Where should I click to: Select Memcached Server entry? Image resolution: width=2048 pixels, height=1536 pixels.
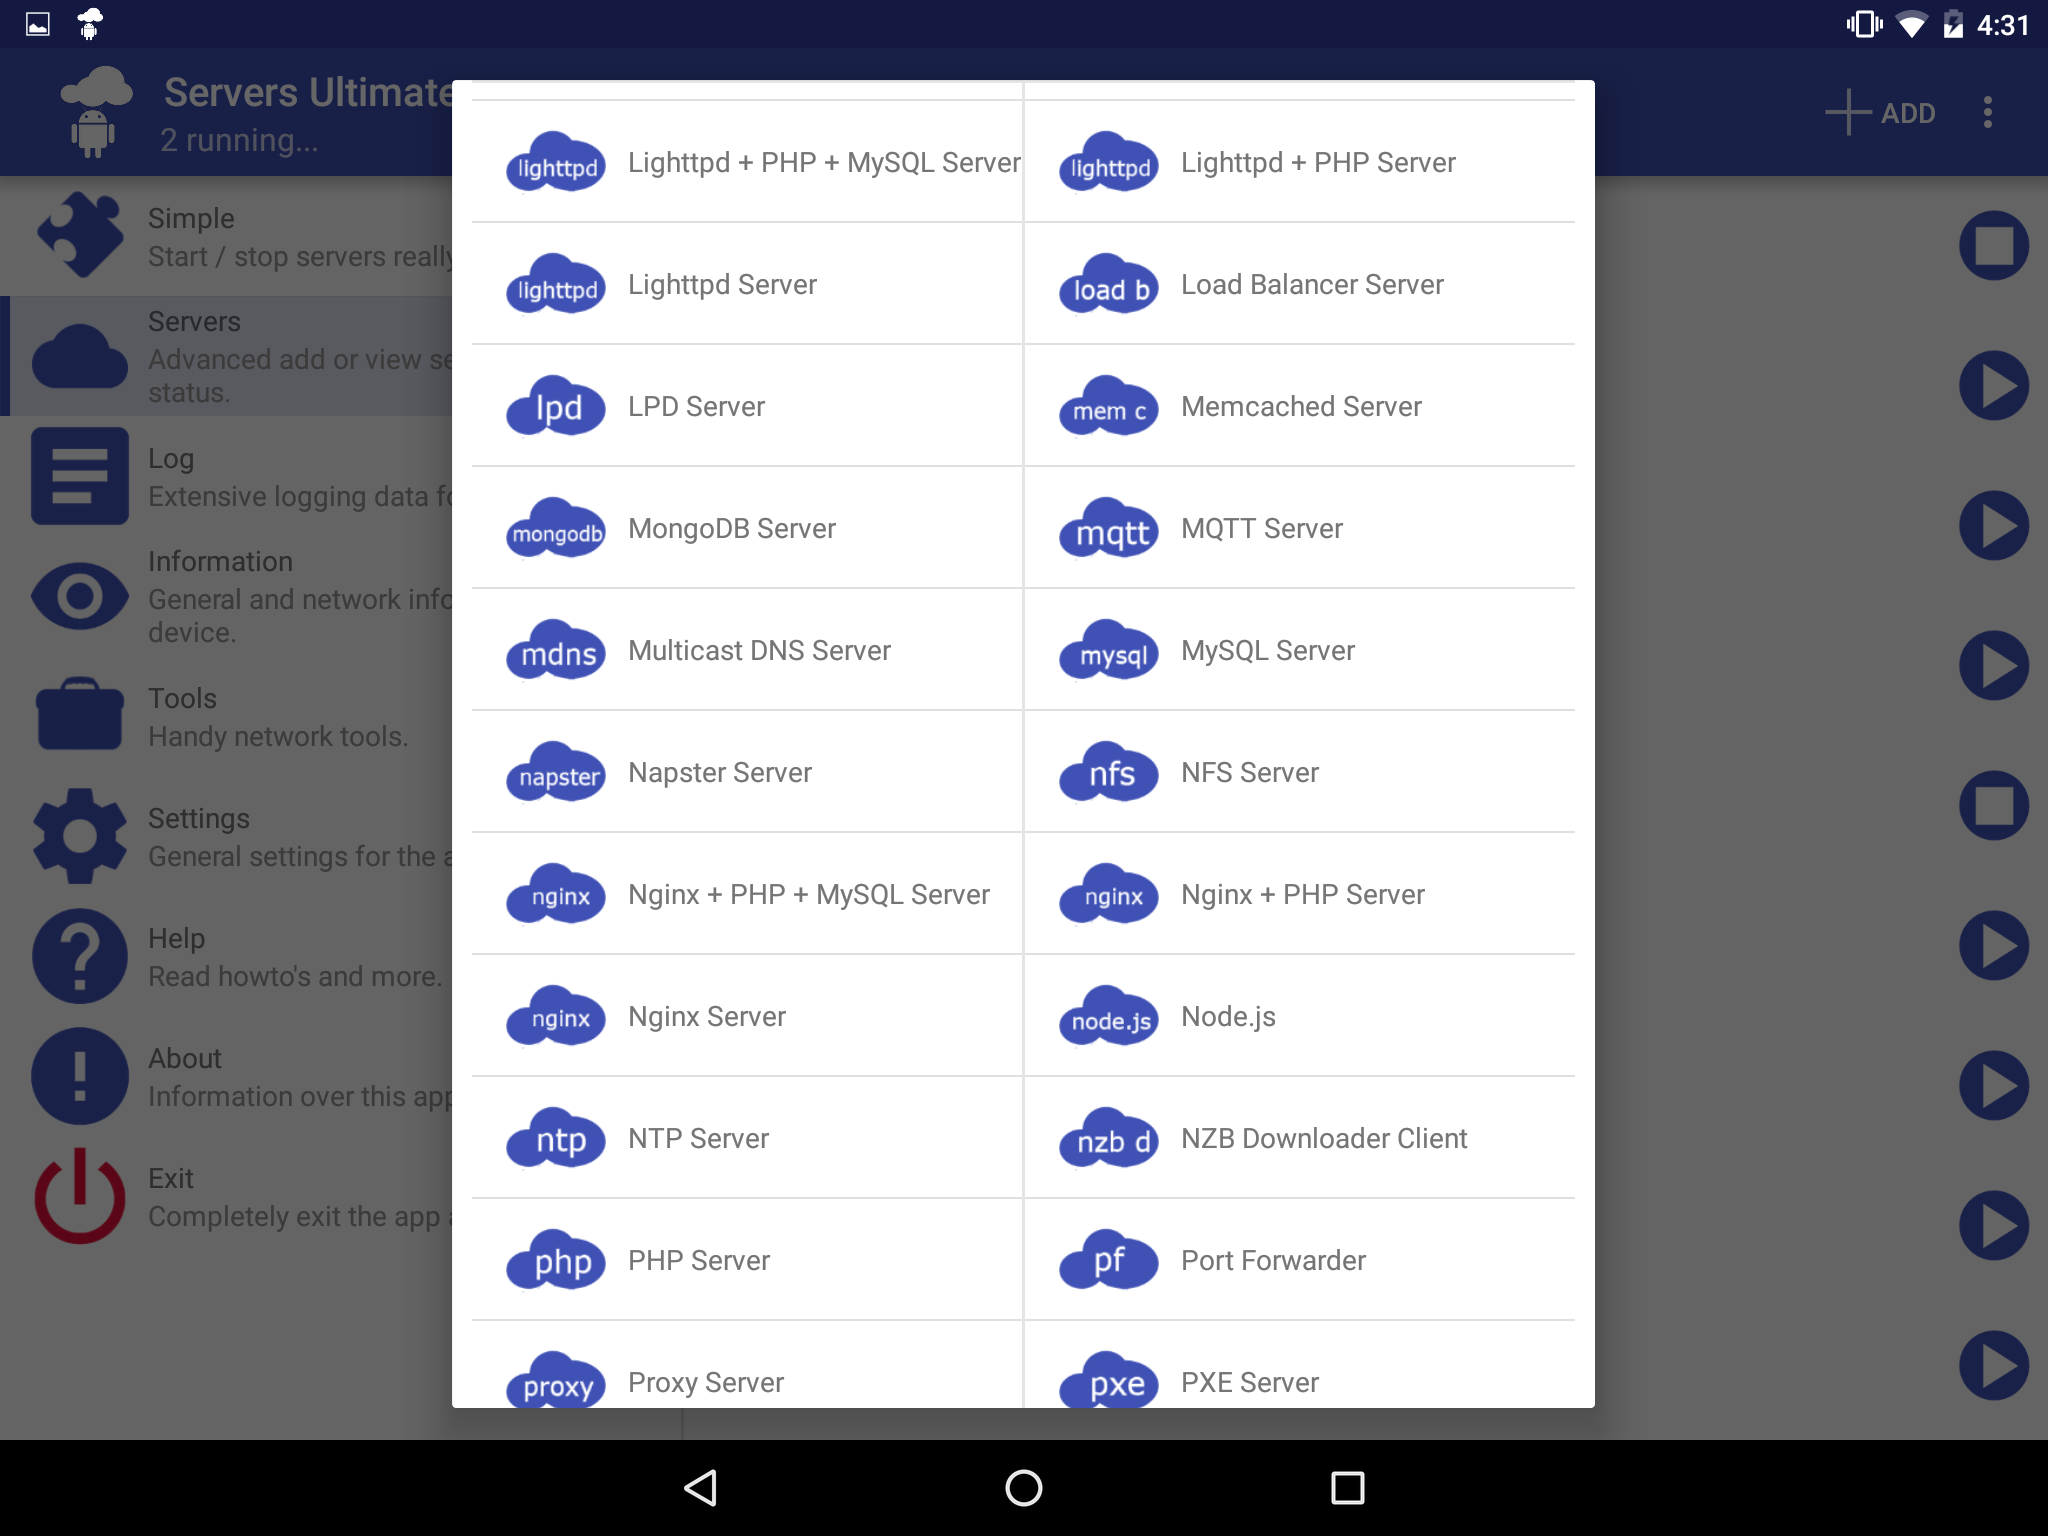[1300, 406]
